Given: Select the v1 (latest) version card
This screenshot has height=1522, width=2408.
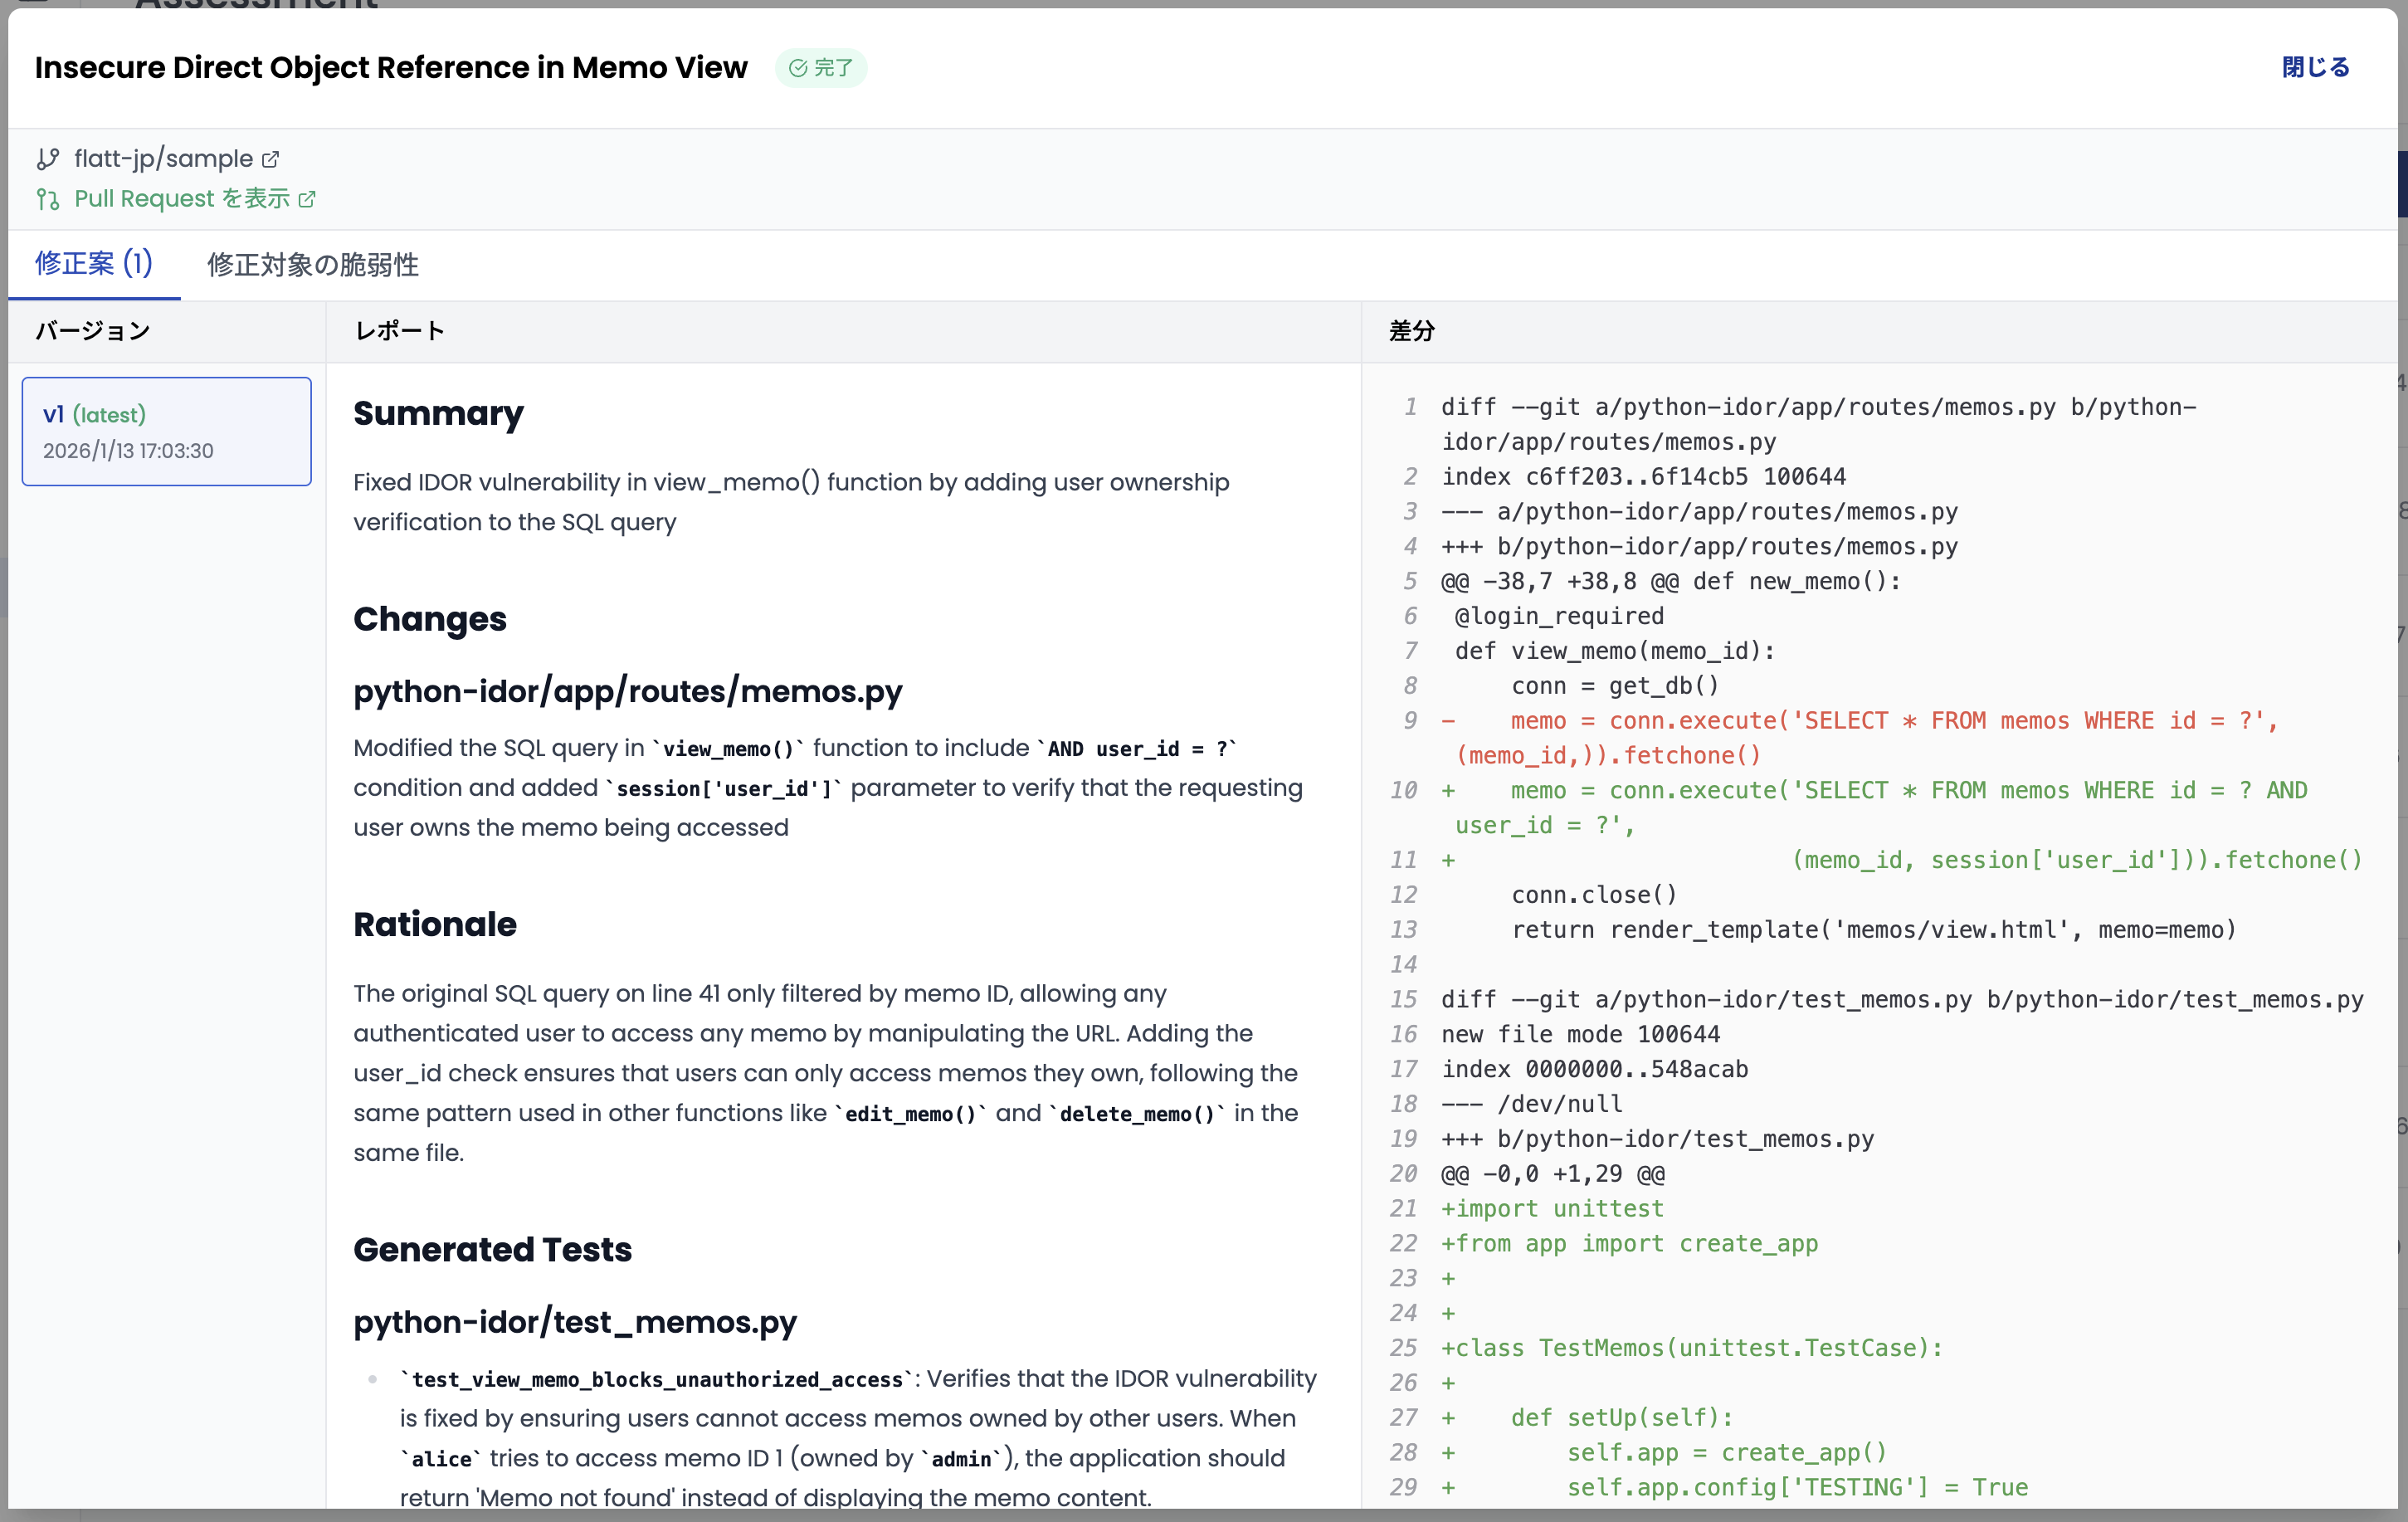Looking at the screenshot, I should pos(167,431).
